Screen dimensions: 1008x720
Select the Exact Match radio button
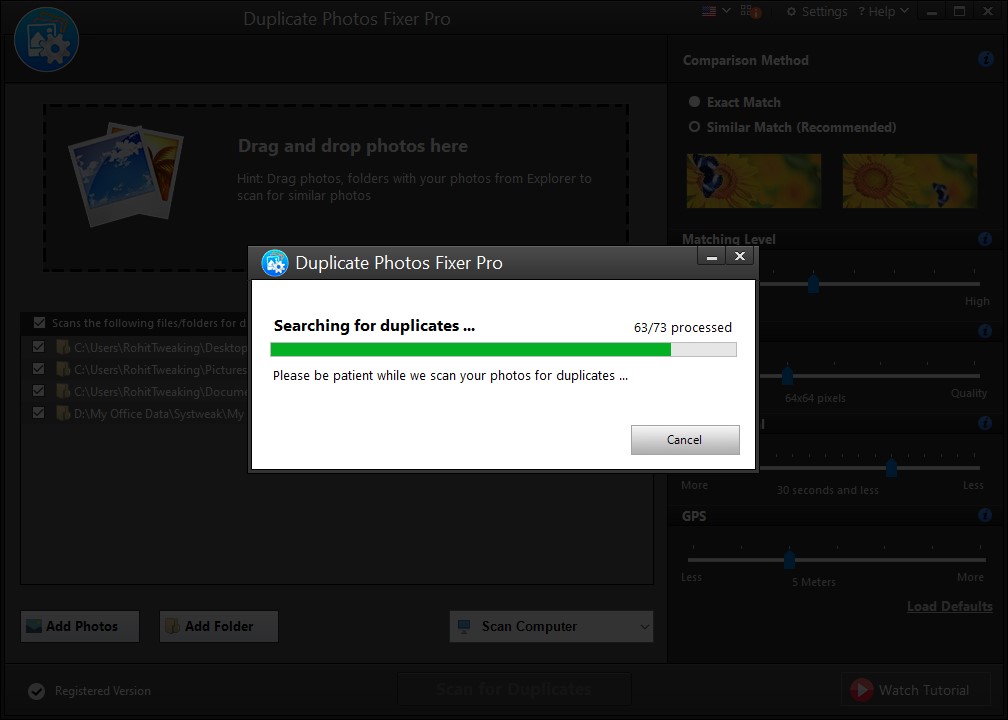point(695,102)
